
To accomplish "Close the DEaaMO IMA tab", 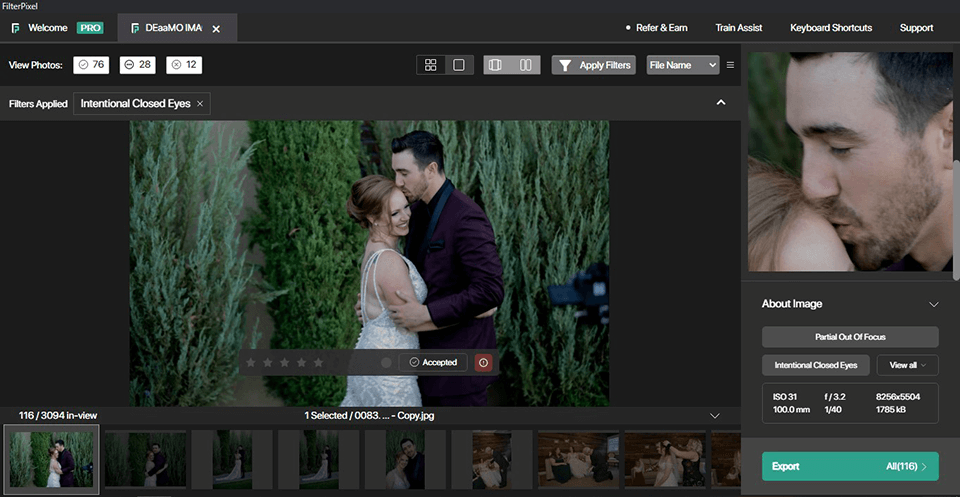I will click(x=216, y=29).
